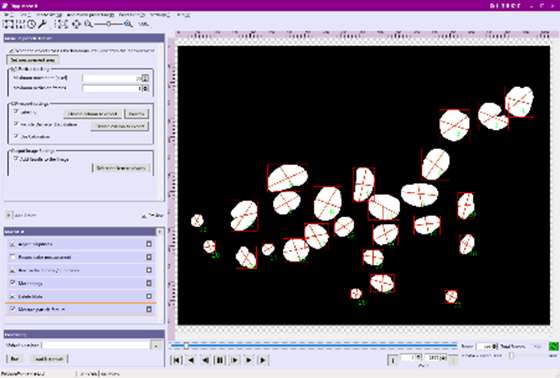
Task: Pause playback with the pause button
Action: tap(220, 360)
